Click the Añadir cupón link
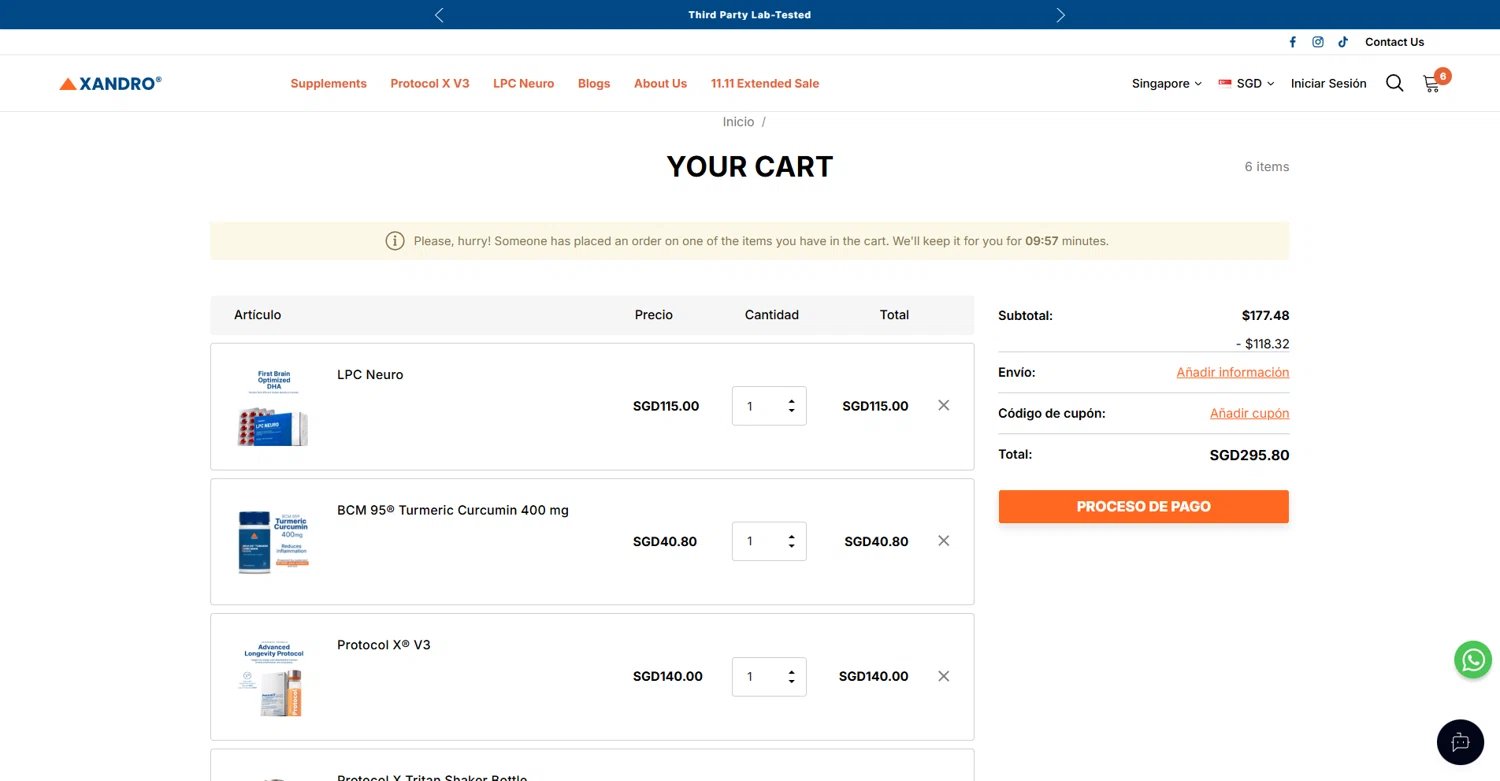Image resolution: width=1500 pixels, height=781 pixels. (1249, 413)
